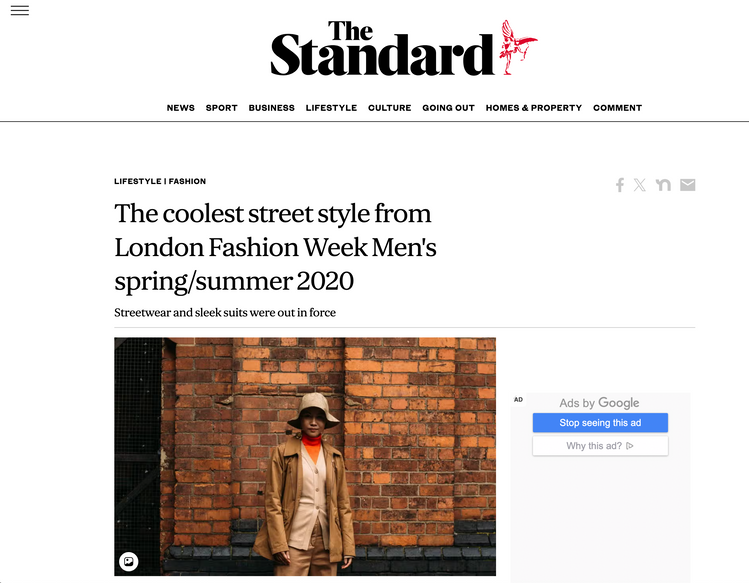This screenshot has width=749, height=583.
Task: Open the Business menu item
Action: coord(272,108)
